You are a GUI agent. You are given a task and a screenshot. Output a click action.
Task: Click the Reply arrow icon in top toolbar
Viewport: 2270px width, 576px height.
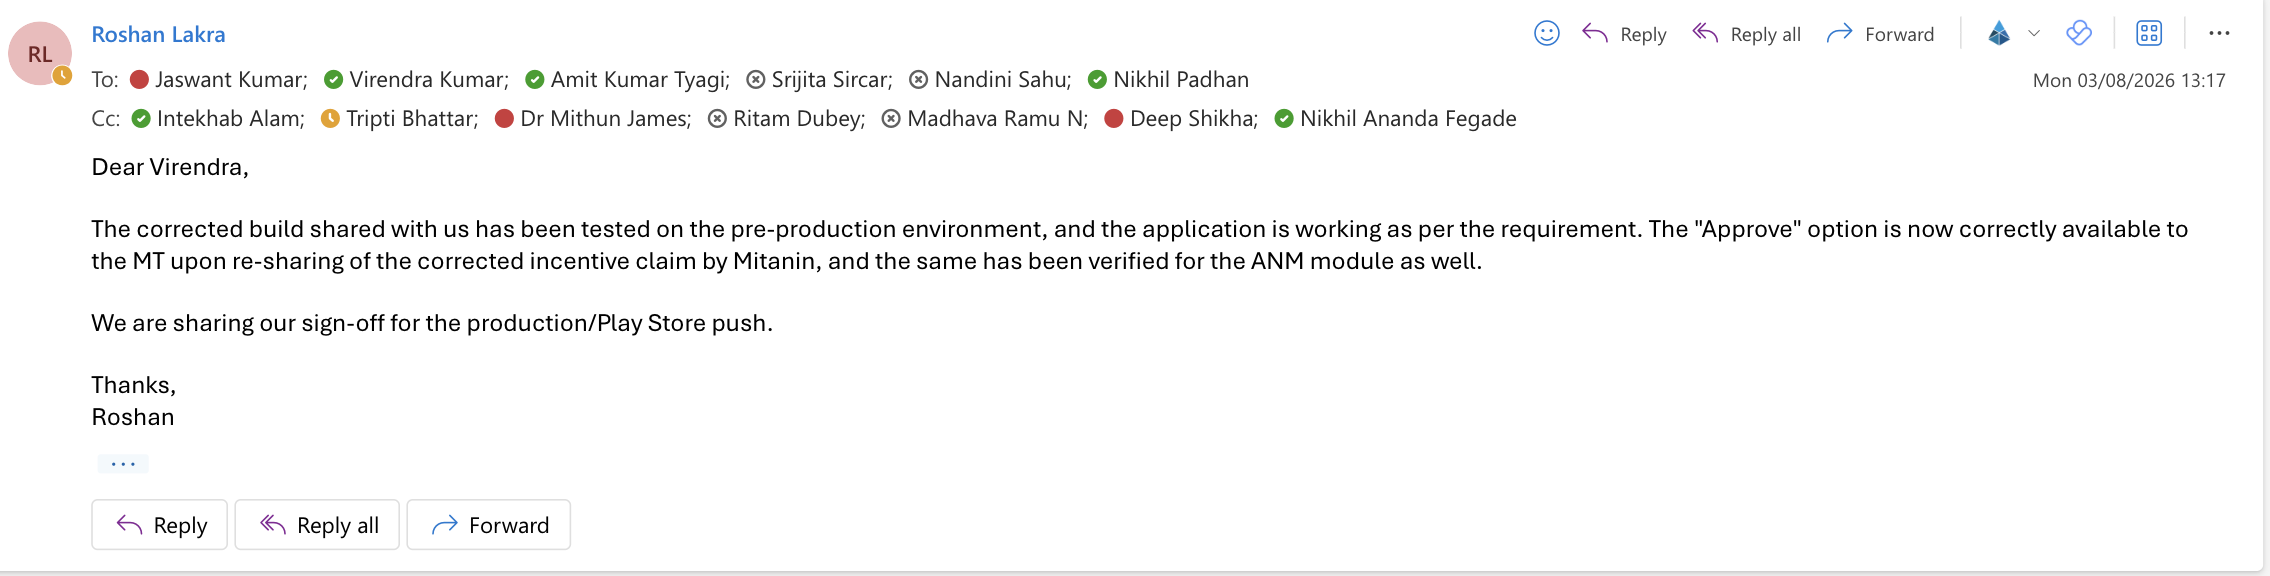tap(1595, 34)
